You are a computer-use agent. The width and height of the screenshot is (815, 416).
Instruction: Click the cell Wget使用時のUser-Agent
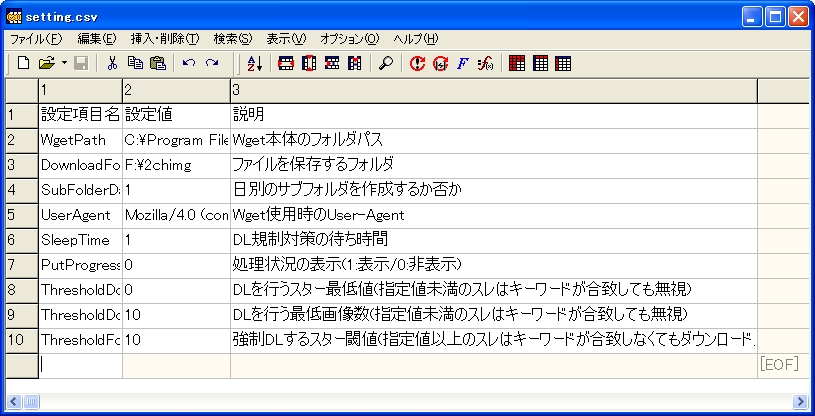[x=494, y=215]
